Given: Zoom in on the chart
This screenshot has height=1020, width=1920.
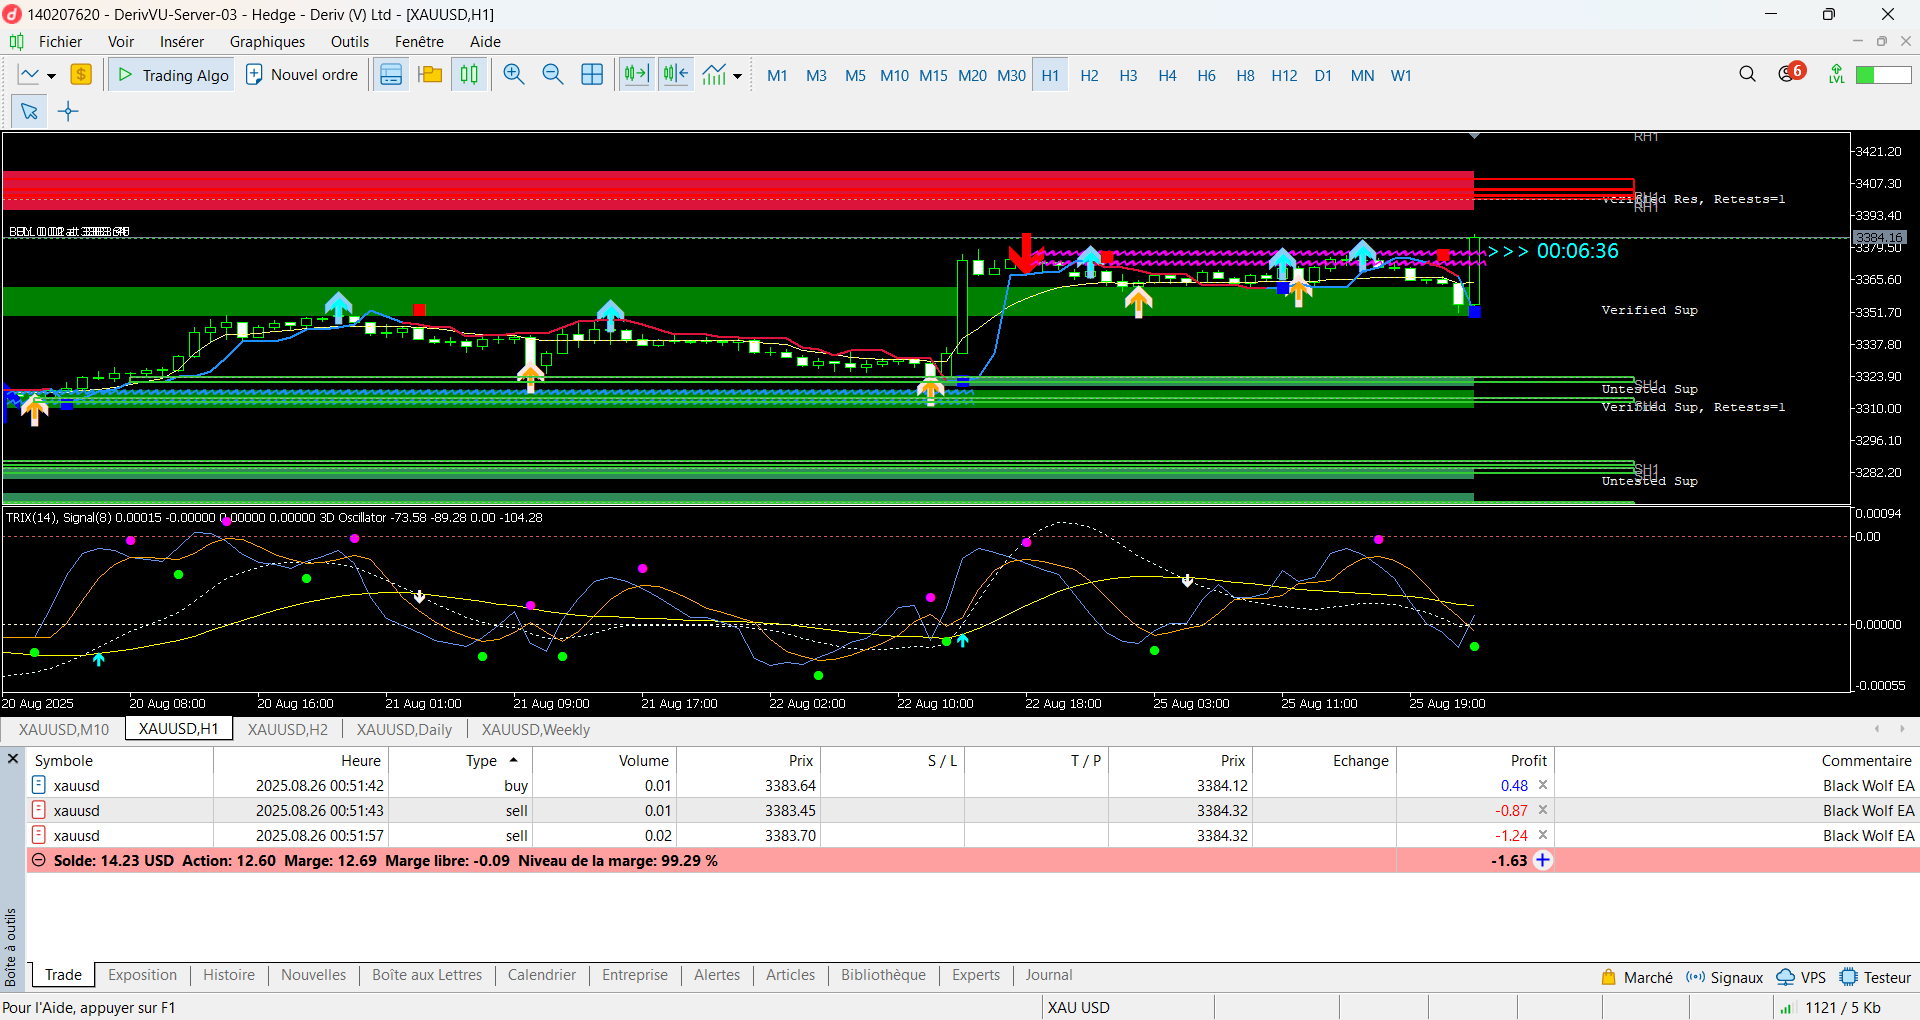Looking at the screenshot, I should coord(514,75).
